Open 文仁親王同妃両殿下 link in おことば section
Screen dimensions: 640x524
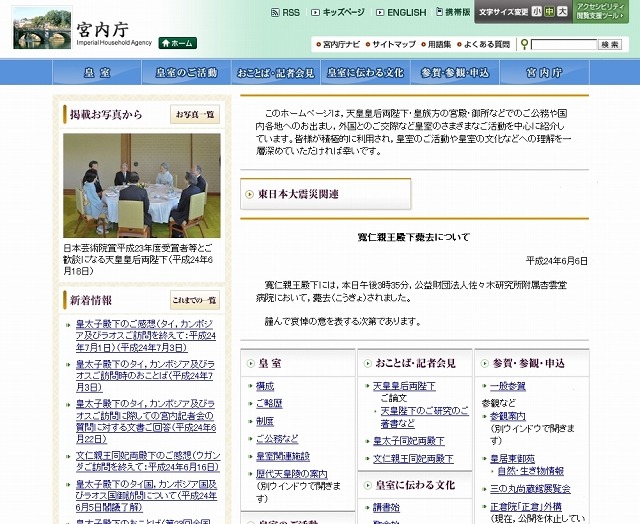(x=413, y=459)
